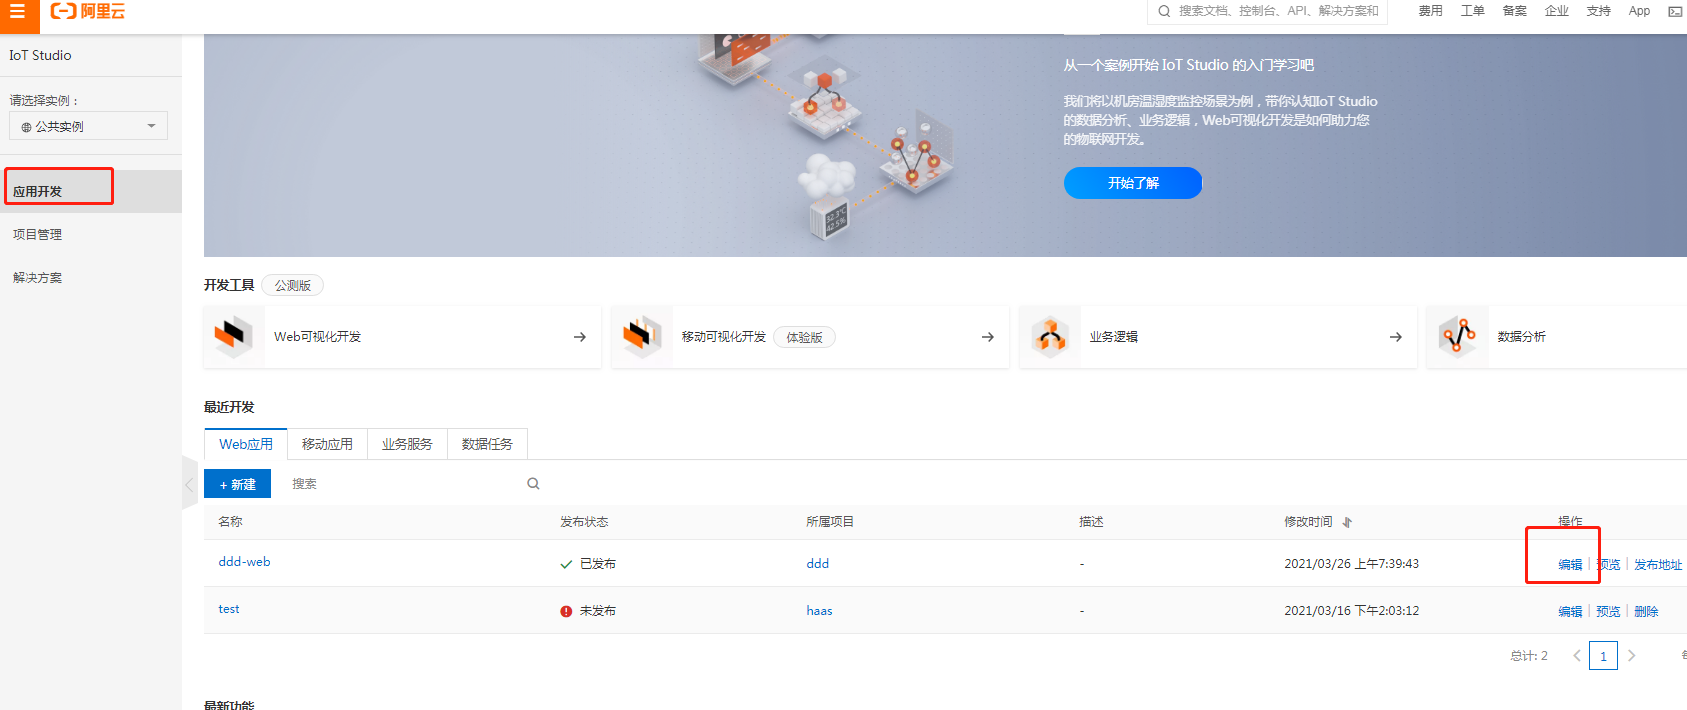
Task: Click the Alibaba Cloud logo
Action: (88, 11)
